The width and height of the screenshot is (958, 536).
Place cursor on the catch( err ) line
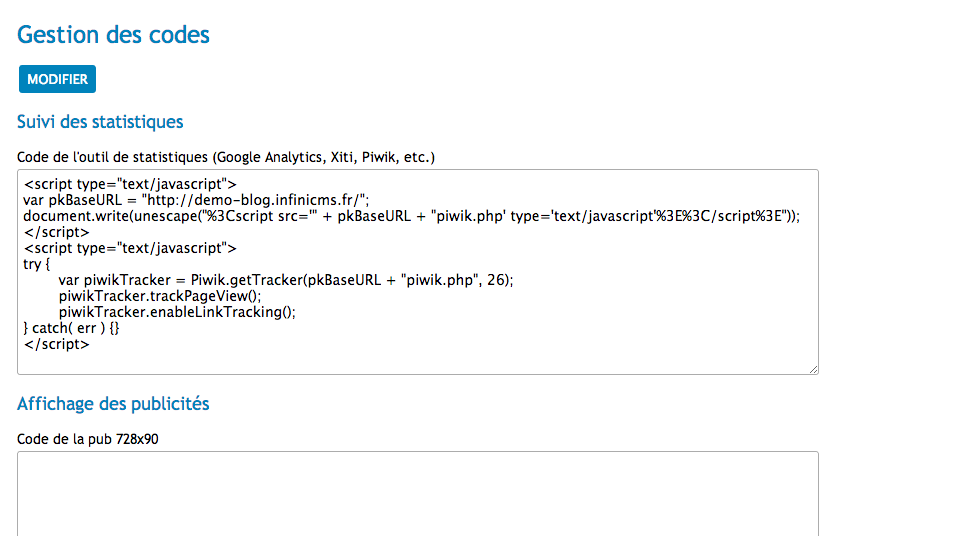(71, 328)
